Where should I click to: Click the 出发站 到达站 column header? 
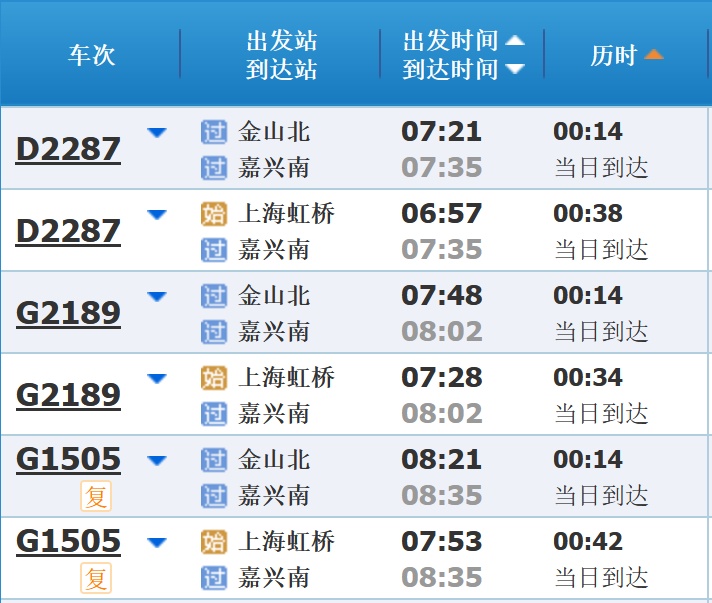click(x=281, y=55)
